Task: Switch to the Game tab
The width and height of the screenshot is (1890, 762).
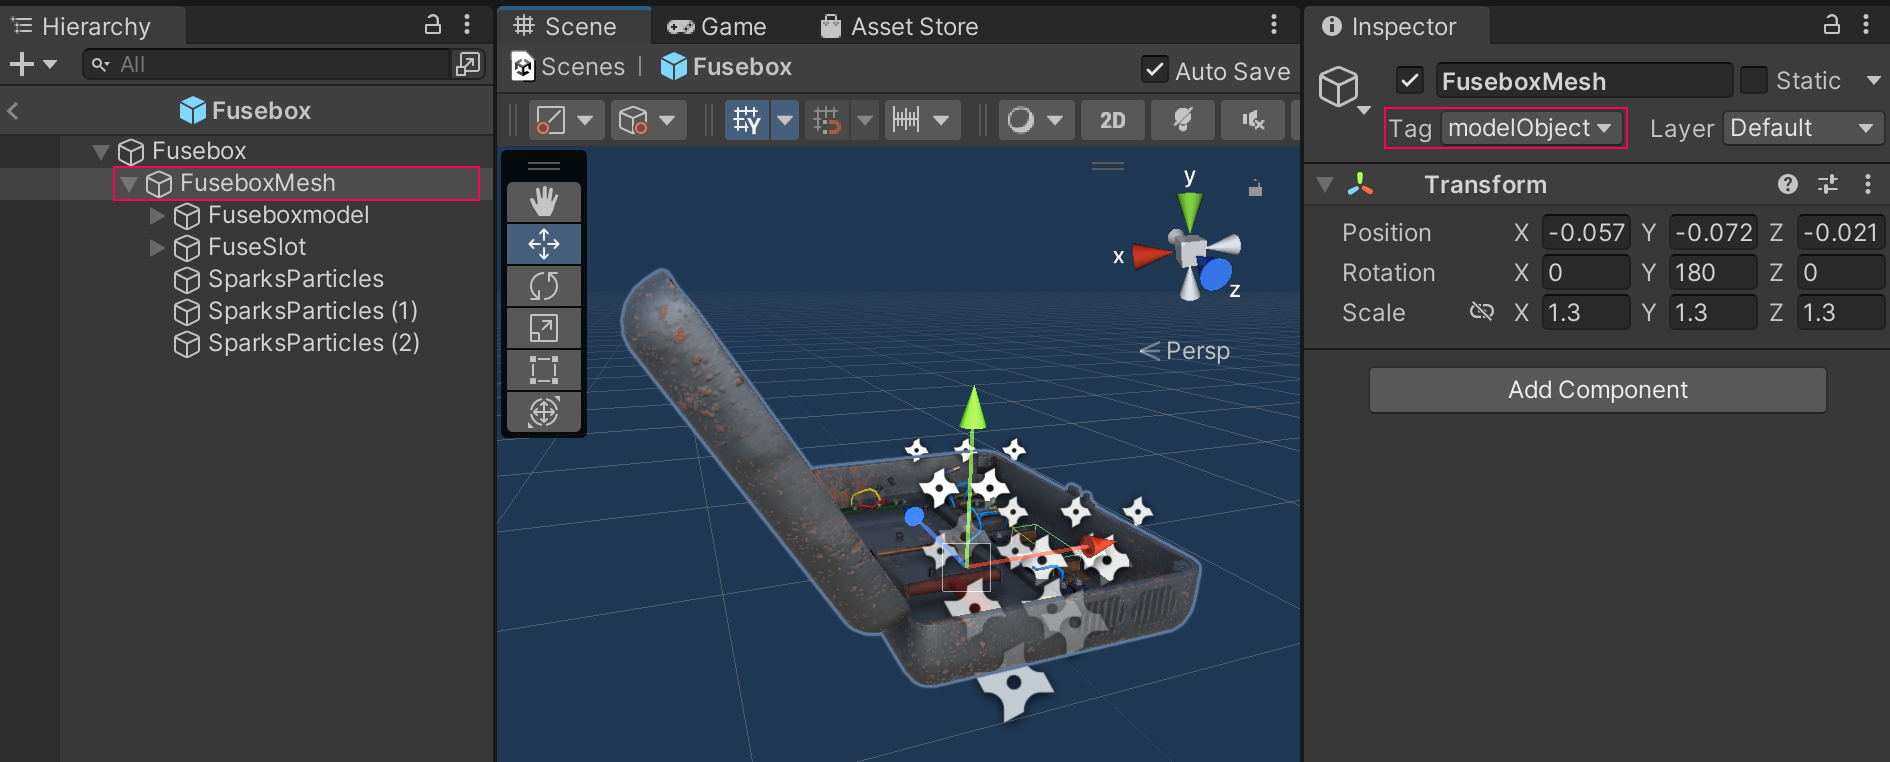Action: pyautogui.click(x=717, y=26)
